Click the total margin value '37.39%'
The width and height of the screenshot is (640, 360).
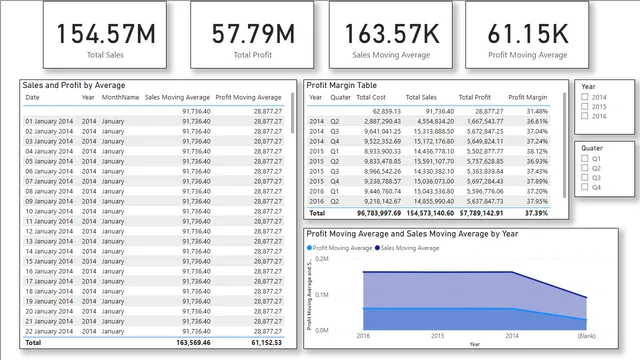tap(536, 213)
